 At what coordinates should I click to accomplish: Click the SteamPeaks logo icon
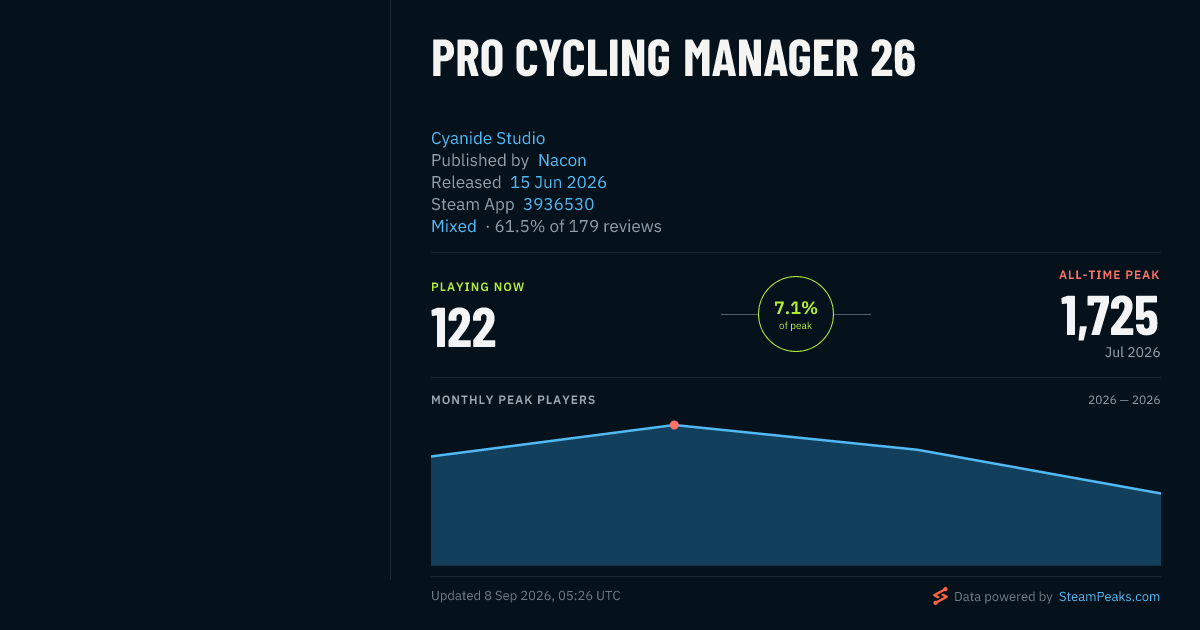(940, 596)
